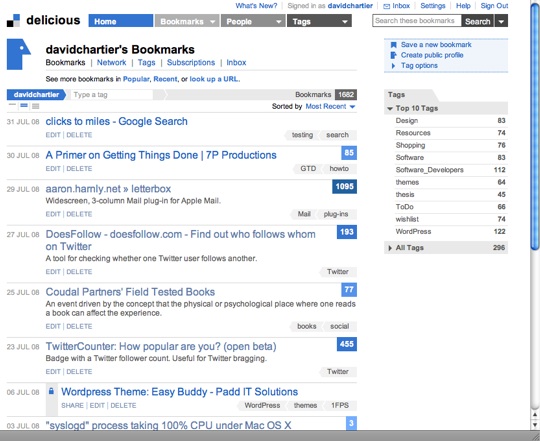Screen dimensions: 540x441
Task: Click the delicious logo icon
Action: point(13,21)
